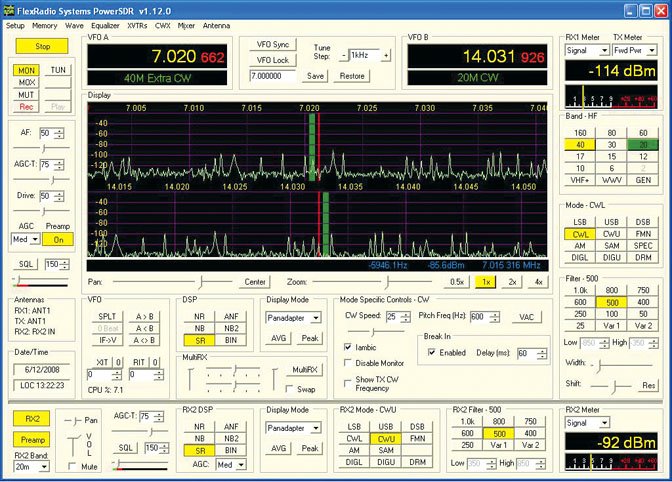The width and height of the screenshot is (672, 482).
Task: Open the Mixer menu
Action: 186,26
